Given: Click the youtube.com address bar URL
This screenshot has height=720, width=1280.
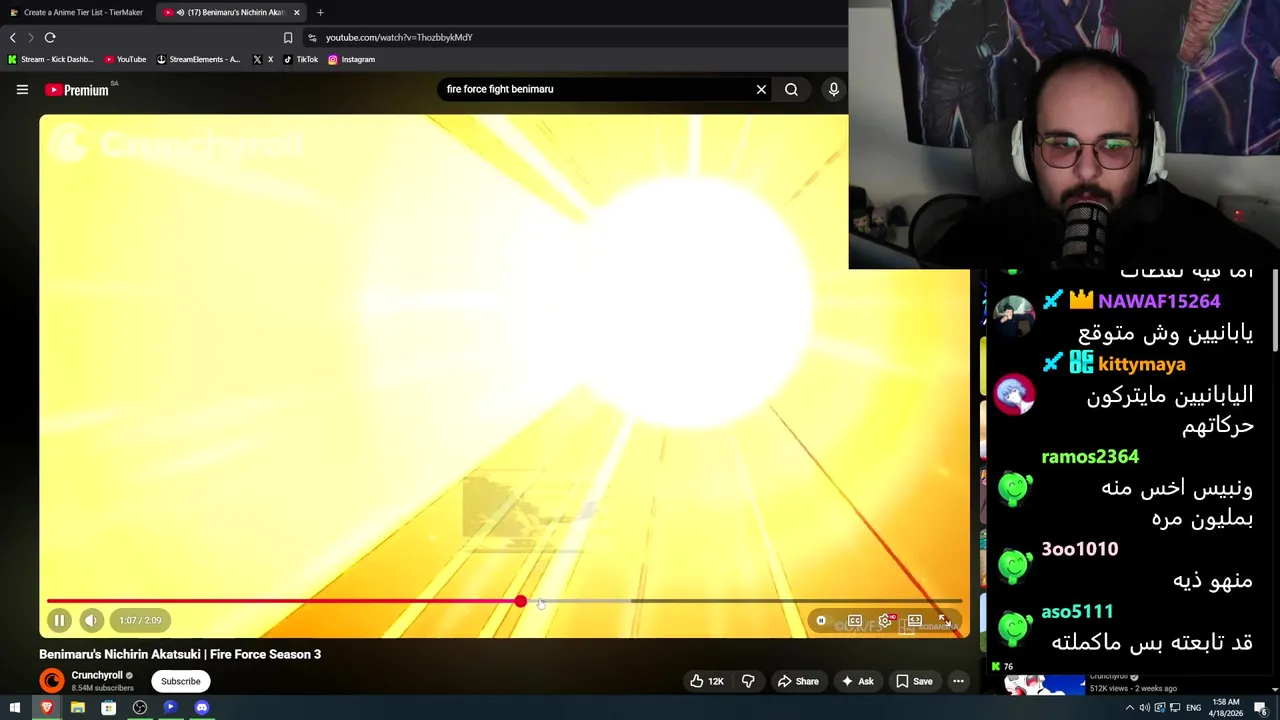Looking at the screenshot, I should point(399,37).
